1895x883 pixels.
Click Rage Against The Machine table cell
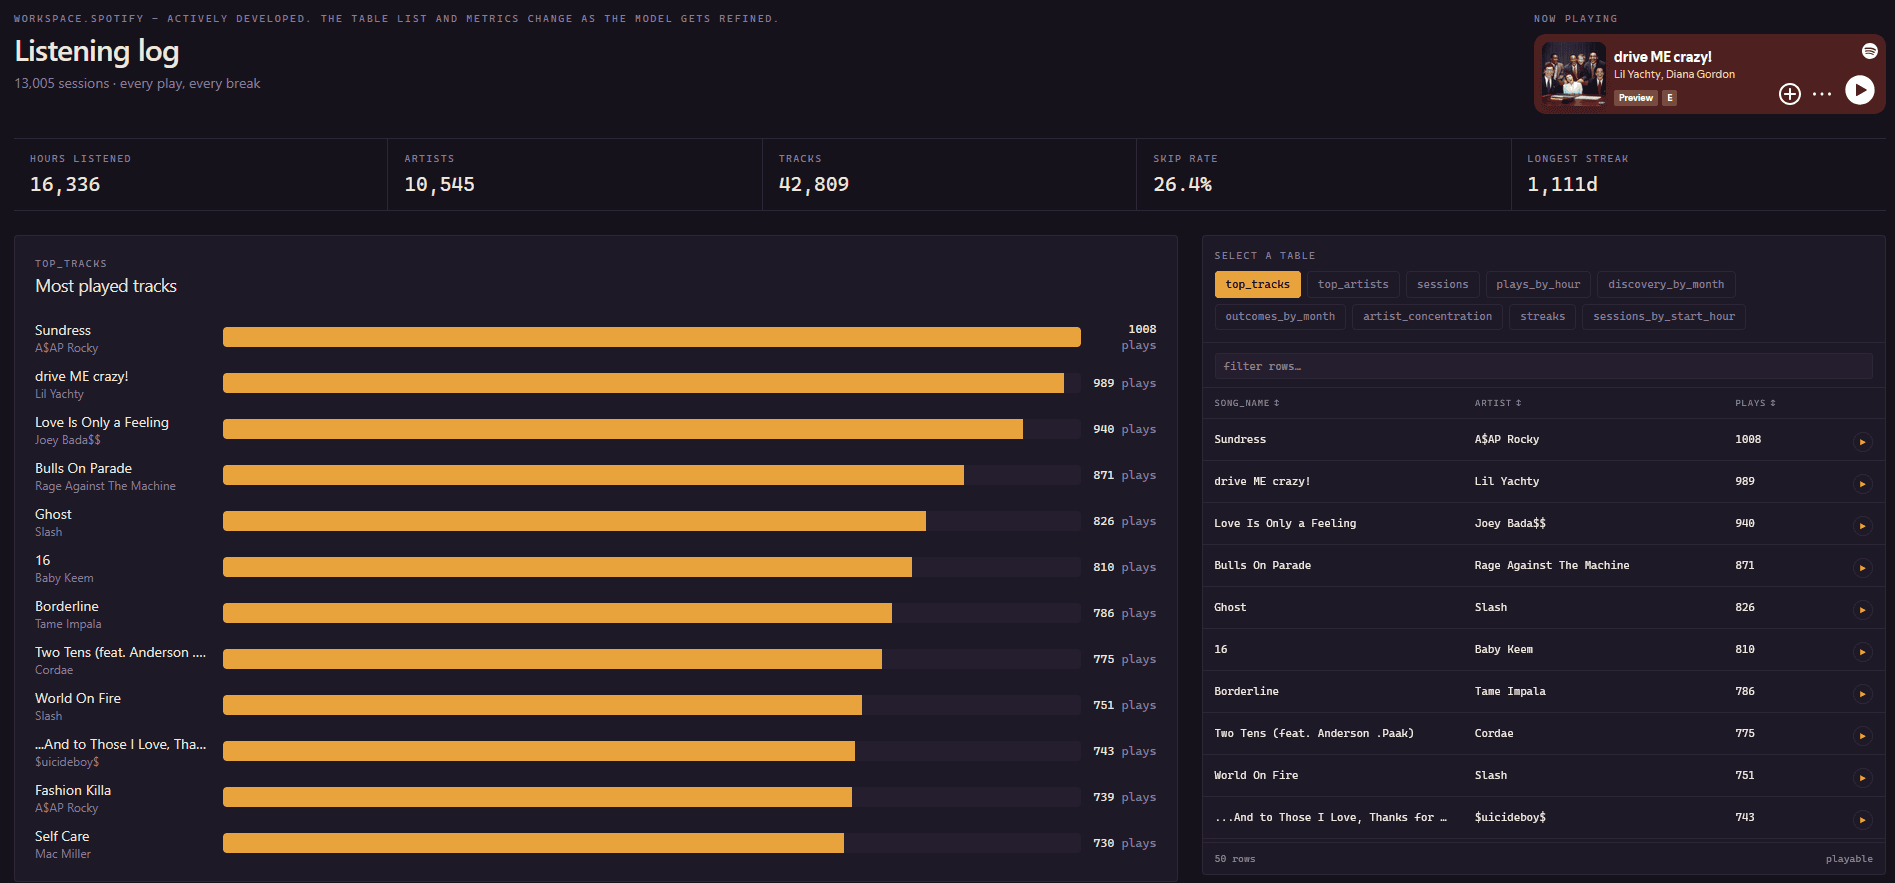(x=1551, y=566)
